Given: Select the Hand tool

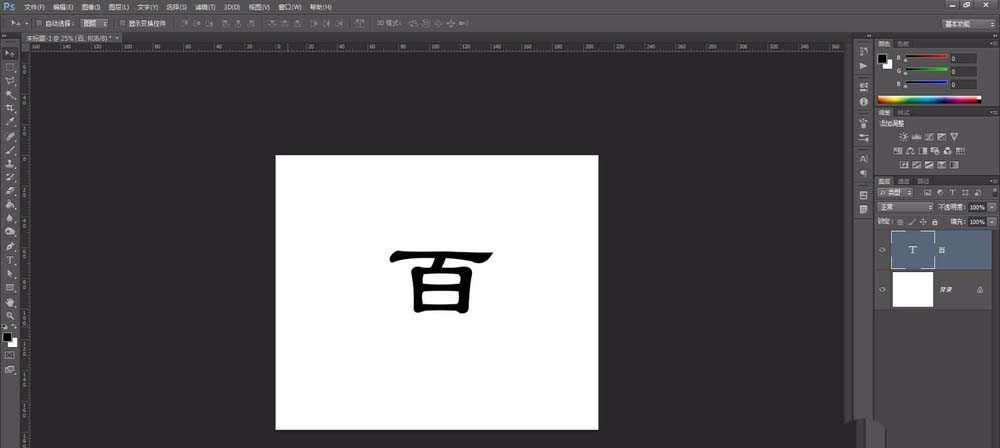Looking at the screenshot, I should click(10, 301).
